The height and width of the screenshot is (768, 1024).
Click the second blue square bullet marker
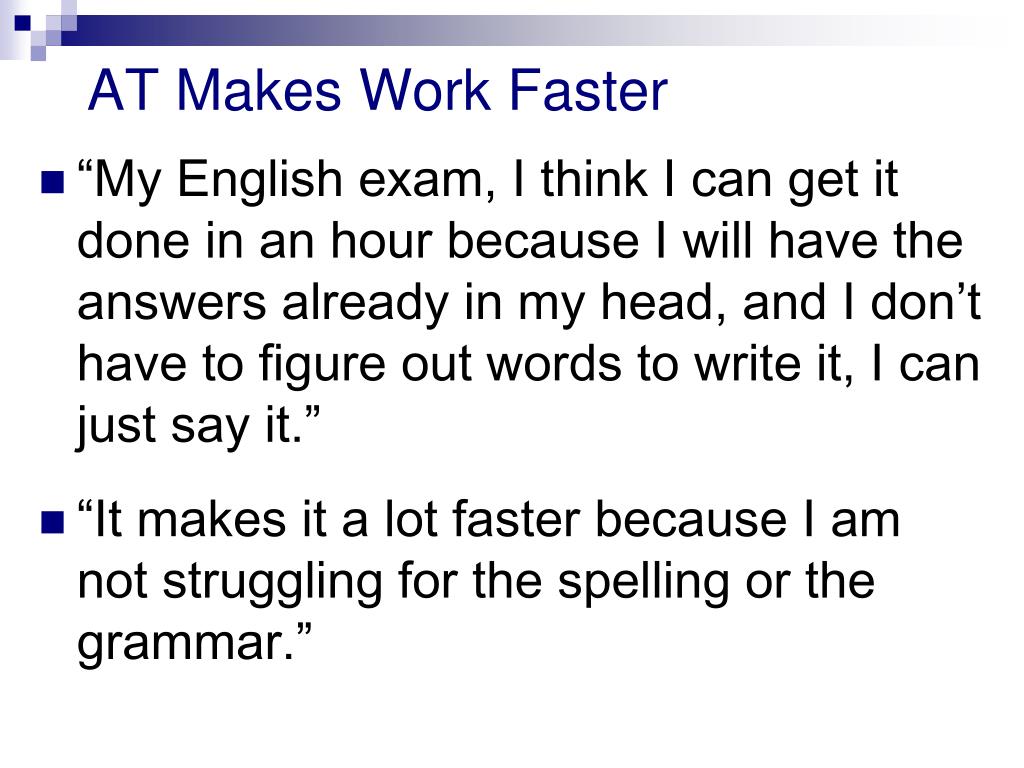pyautogui.click(x=52, y=522)
